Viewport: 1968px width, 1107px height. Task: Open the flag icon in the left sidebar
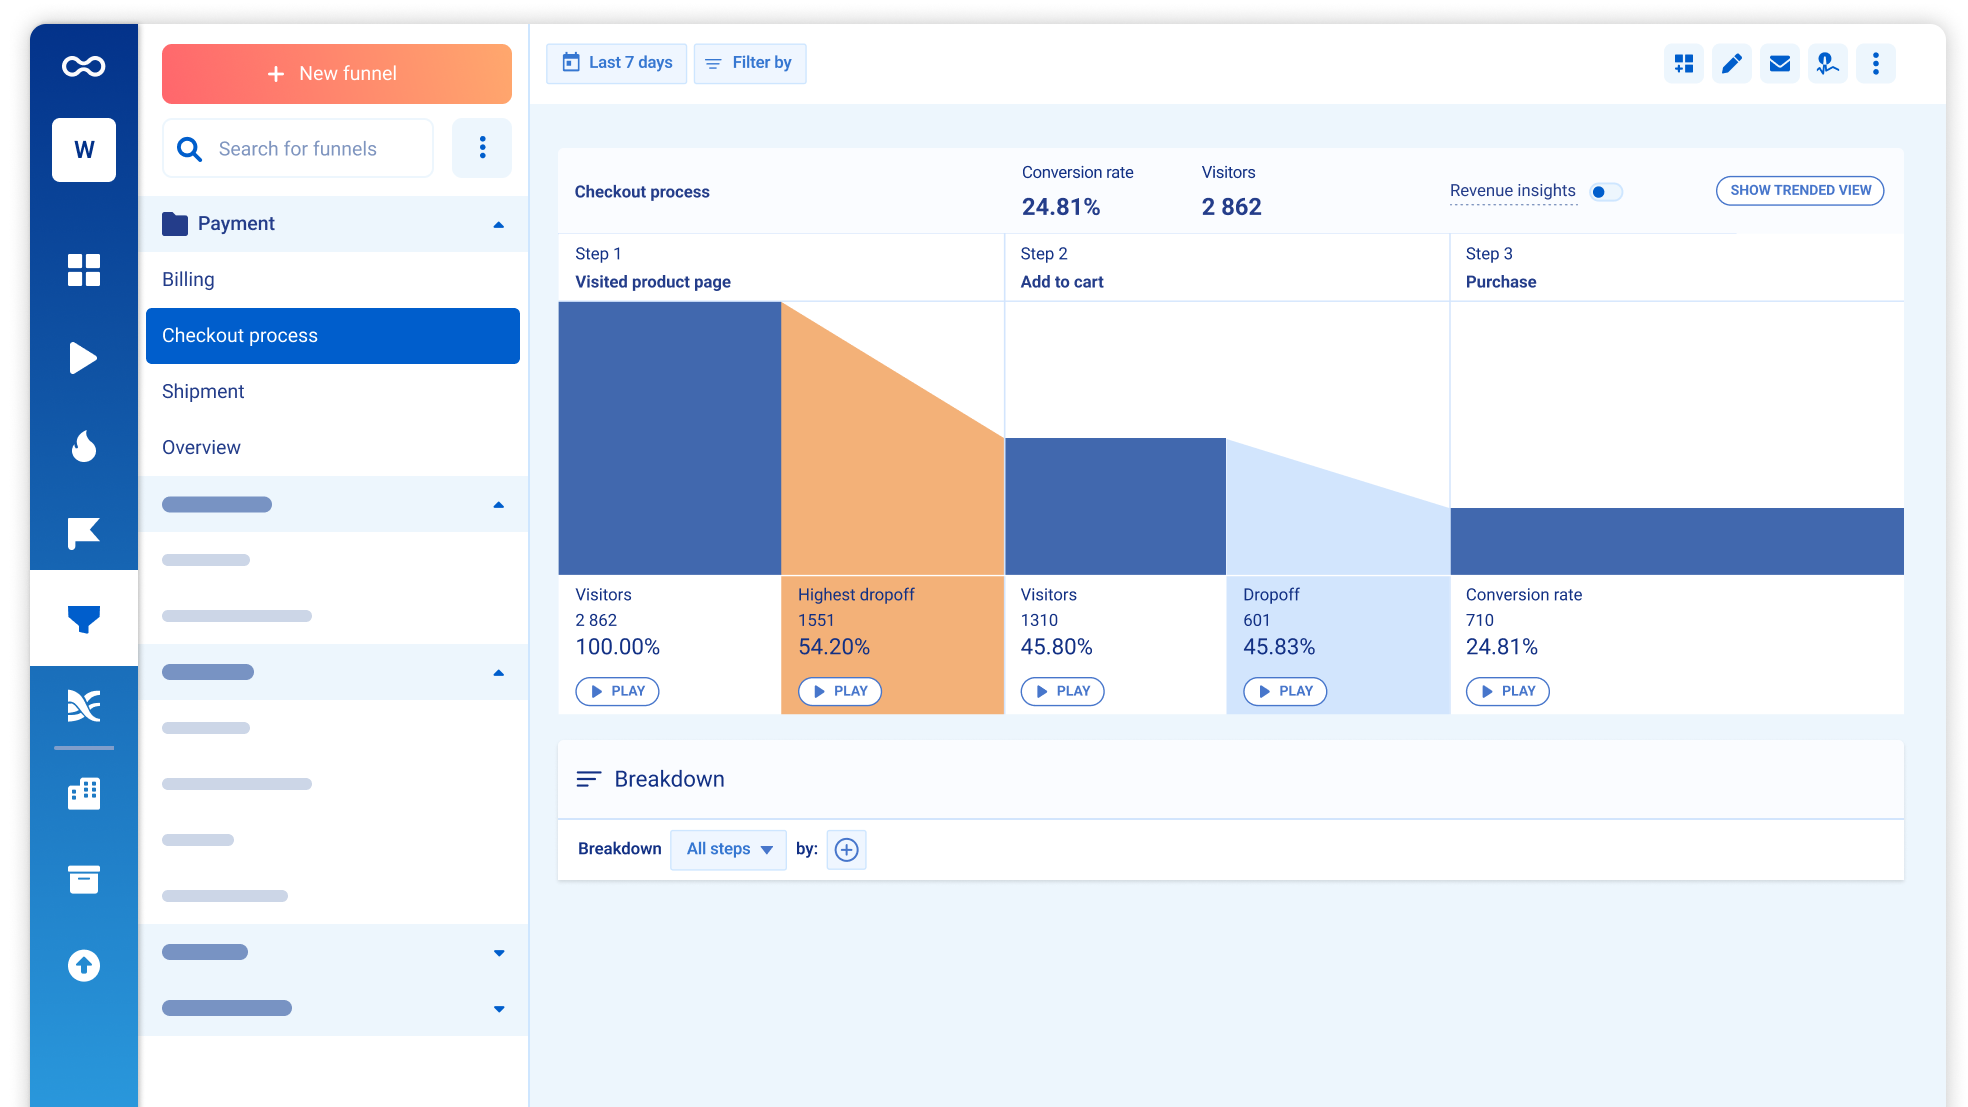[83, 533]
